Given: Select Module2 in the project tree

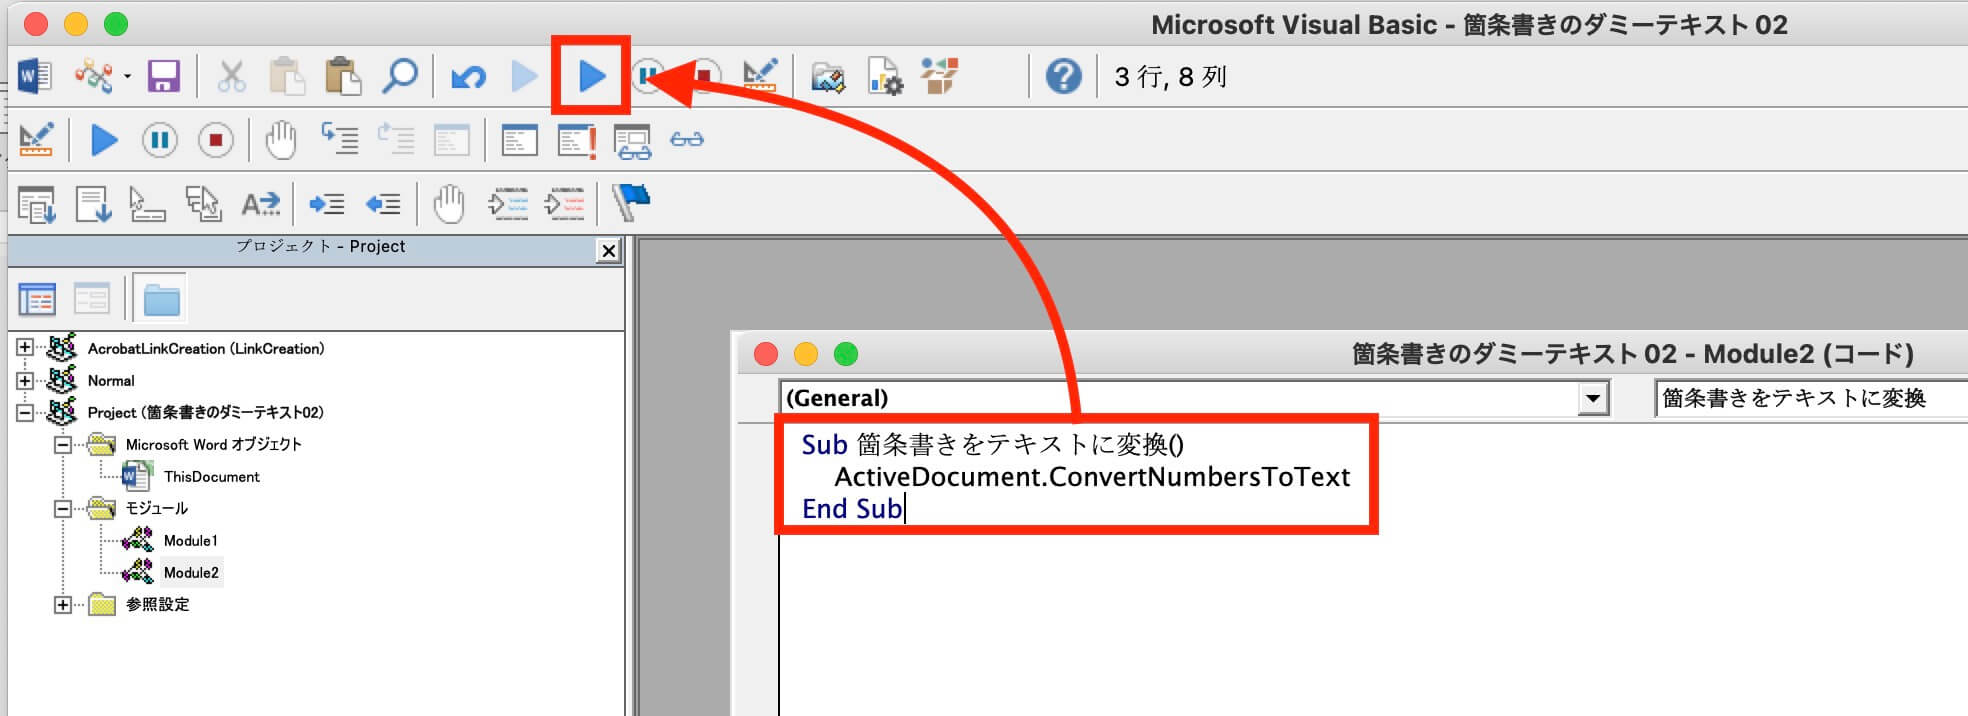Looking at the screenshot, I should [191, 573].
